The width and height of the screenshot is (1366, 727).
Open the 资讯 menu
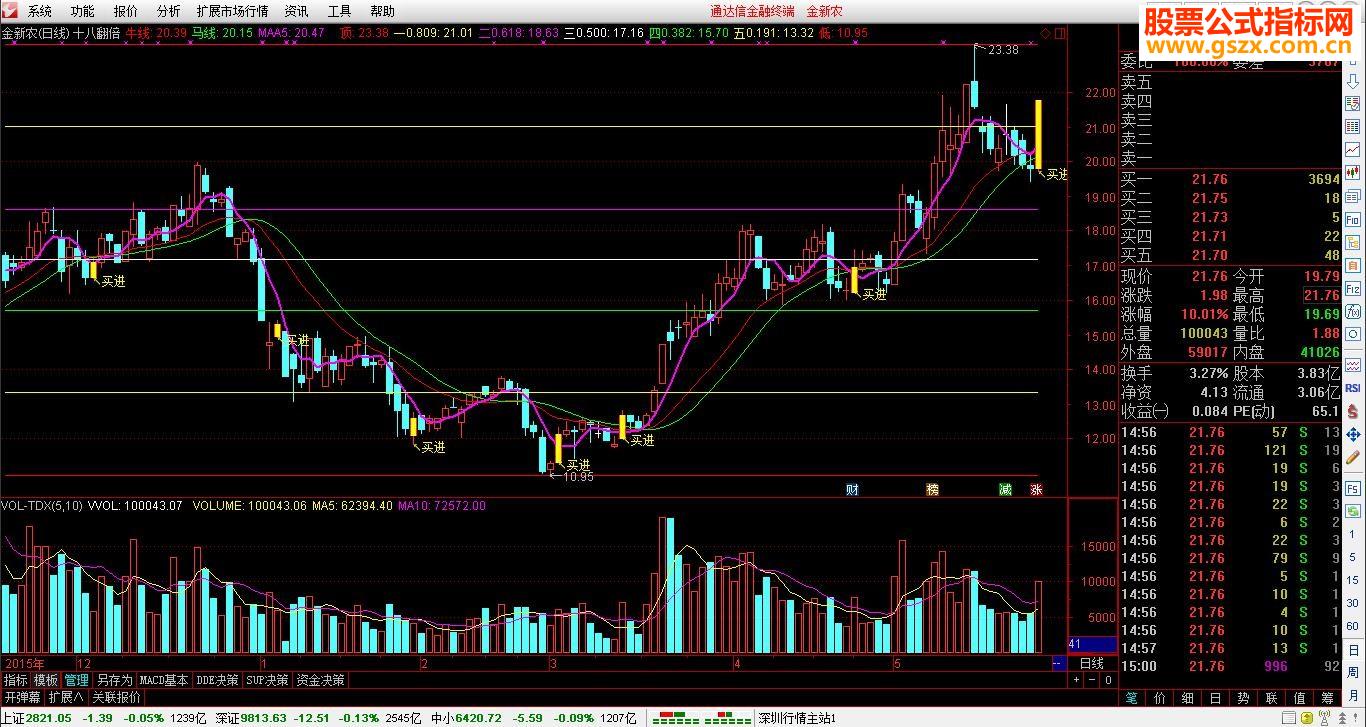point(297,11)
